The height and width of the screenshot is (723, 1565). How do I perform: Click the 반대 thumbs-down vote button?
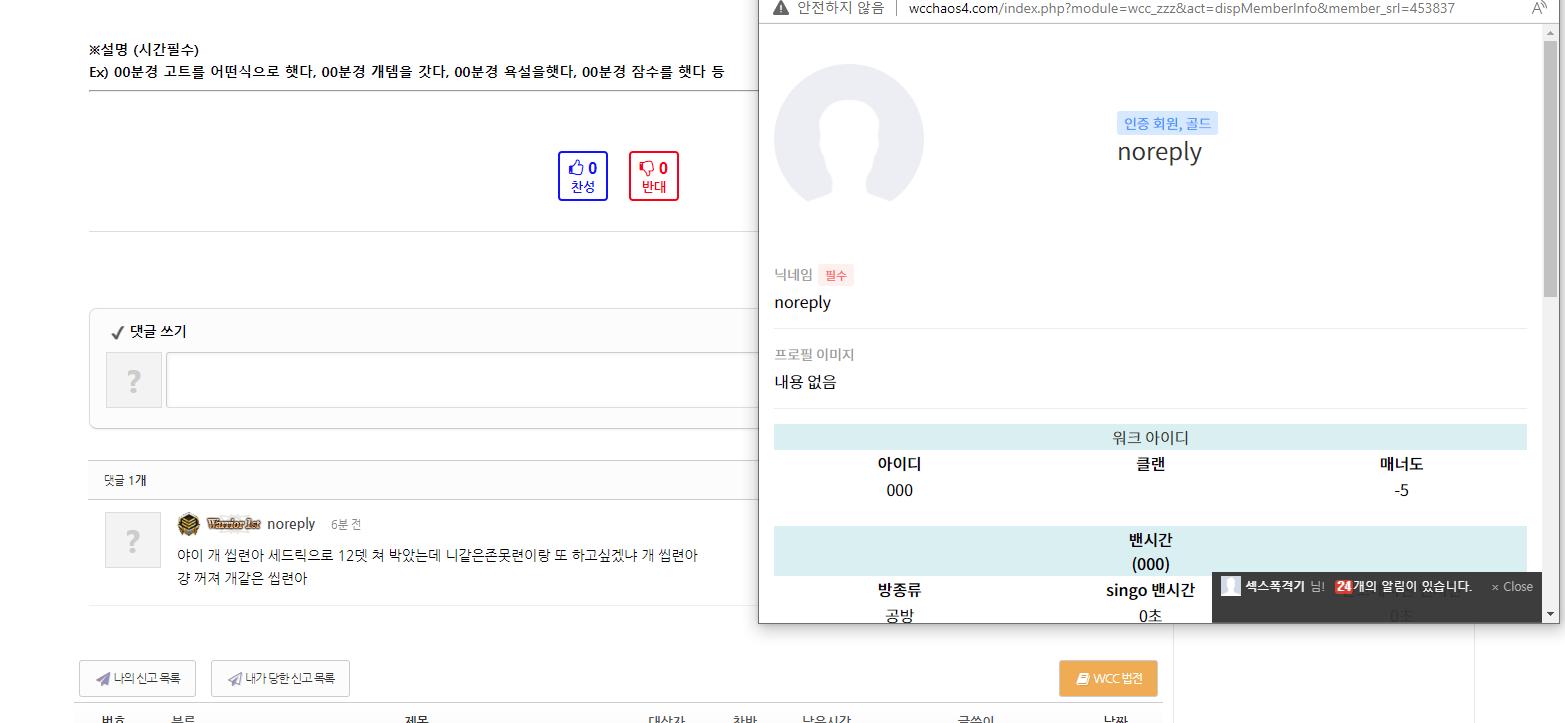tap(654, 176)
